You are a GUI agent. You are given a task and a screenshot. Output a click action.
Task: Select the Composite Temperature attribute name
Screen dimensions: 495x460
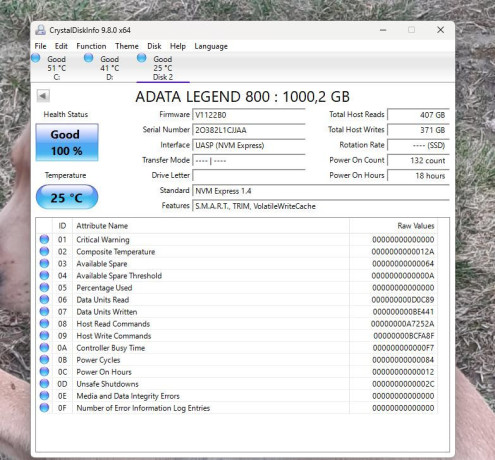tap(116, 252)
